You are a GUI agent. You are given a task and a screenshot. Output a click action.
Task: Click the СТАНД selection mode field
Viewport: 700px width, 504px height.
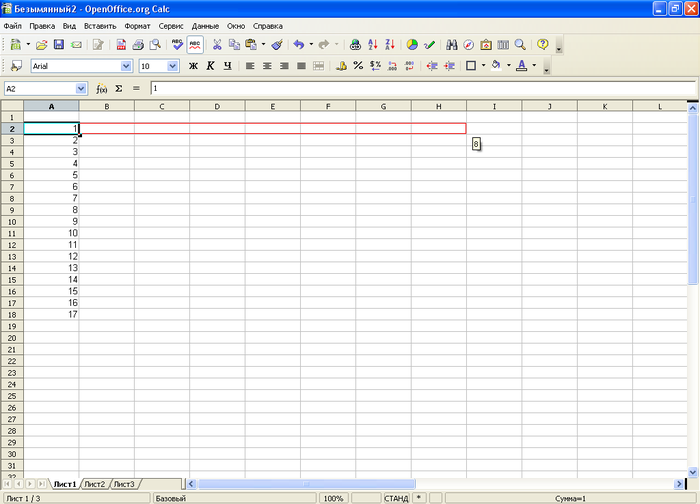point(396,498)
